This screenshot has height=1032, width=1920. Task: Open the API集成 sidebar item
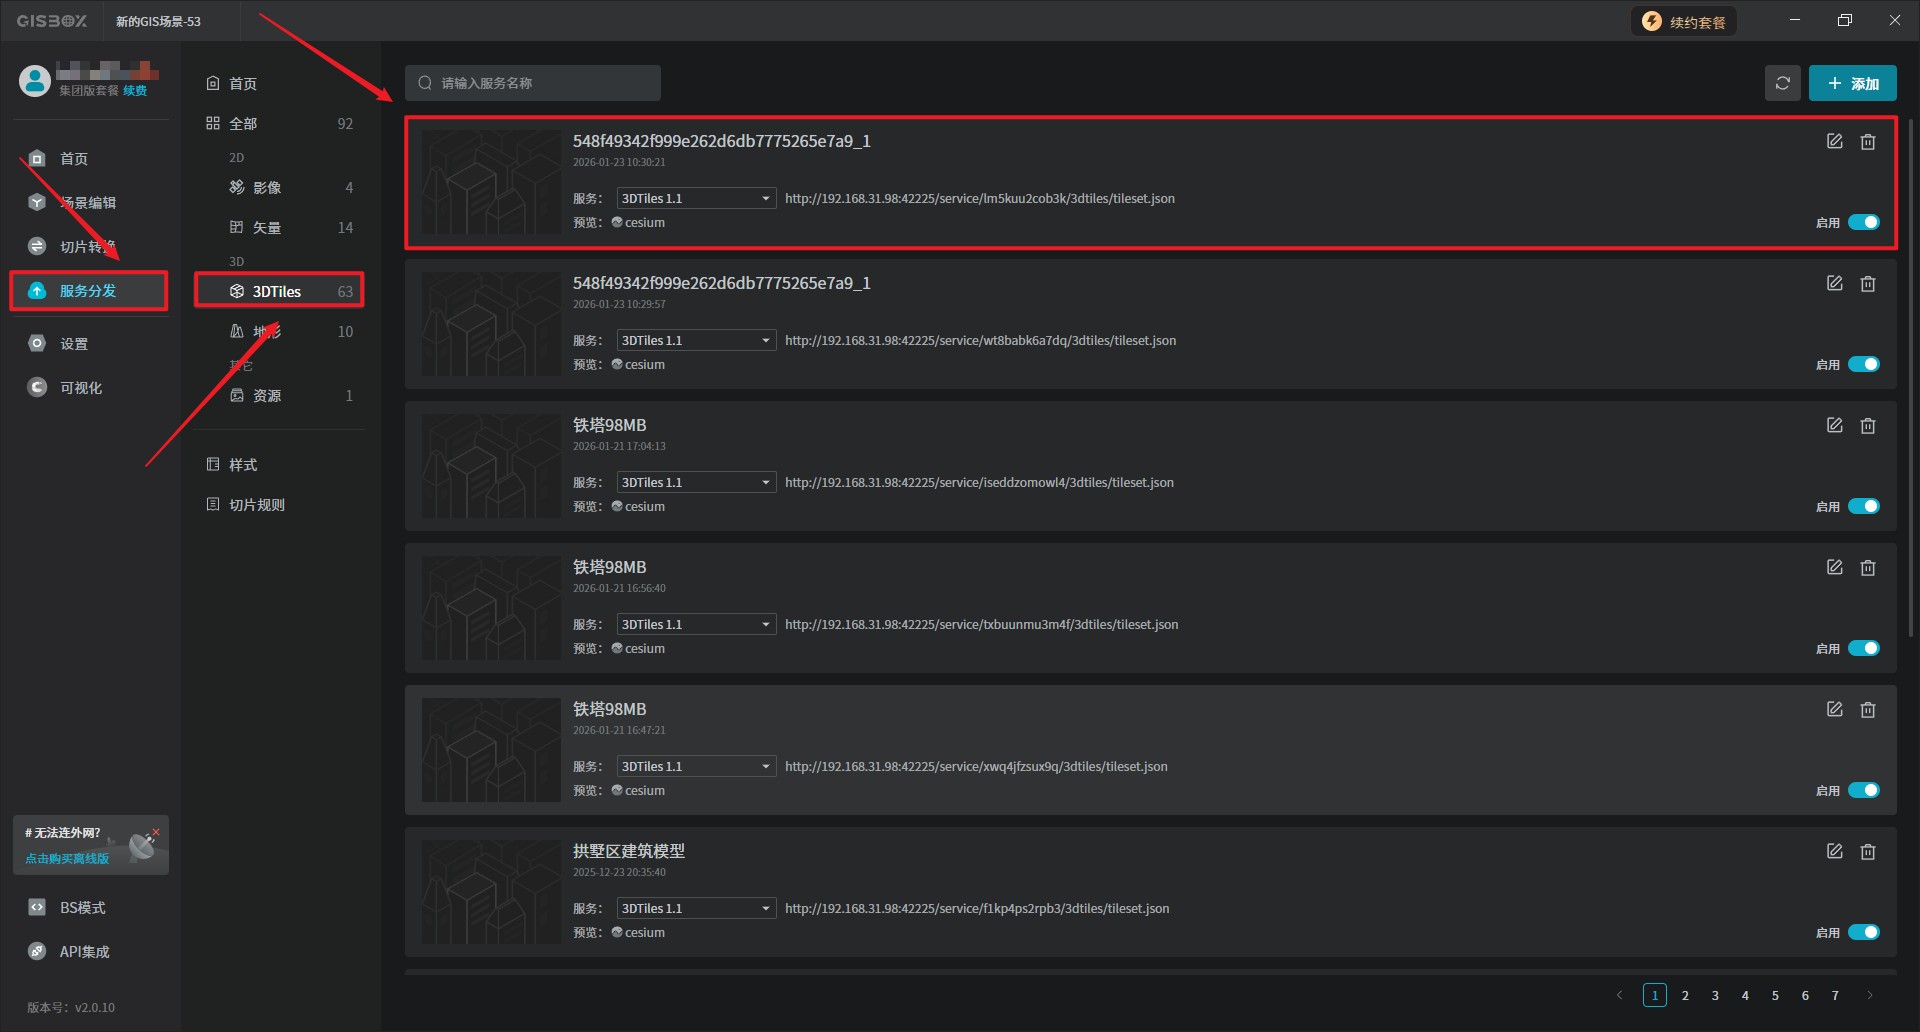point(84,952)
